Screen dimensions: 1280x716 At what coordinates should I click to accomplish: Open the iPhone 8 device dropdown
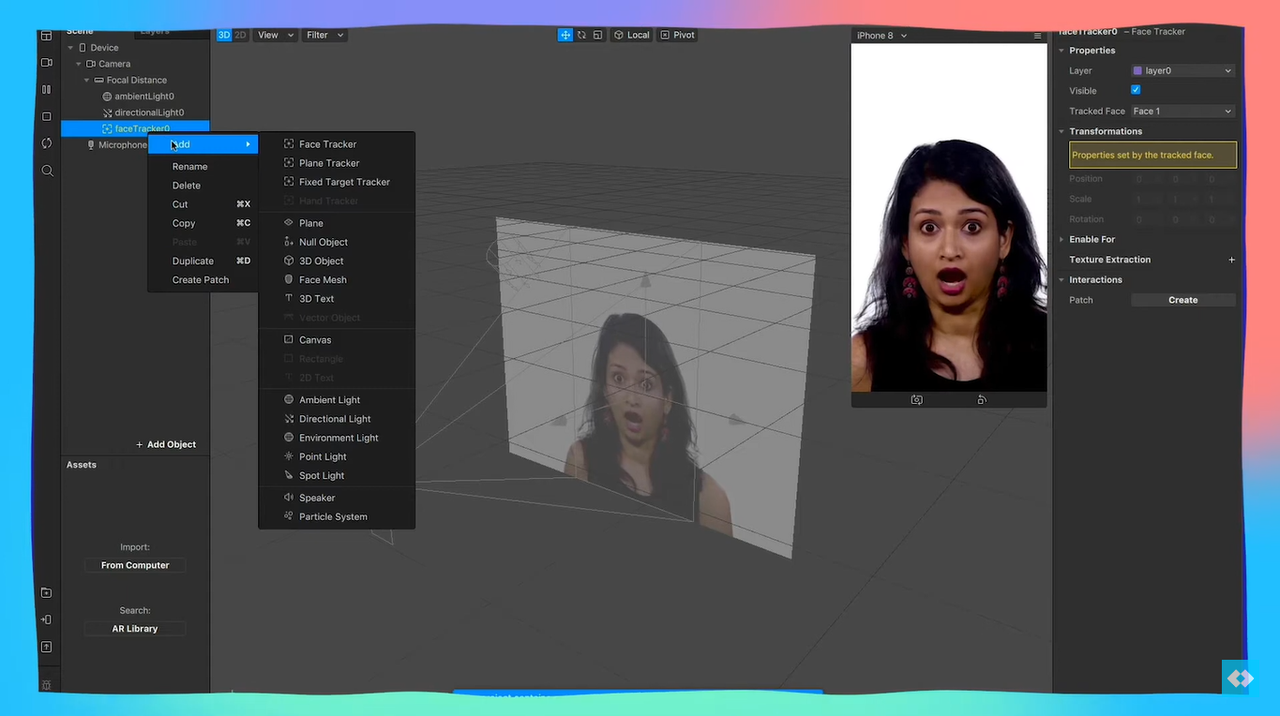[x=882, y=36]
